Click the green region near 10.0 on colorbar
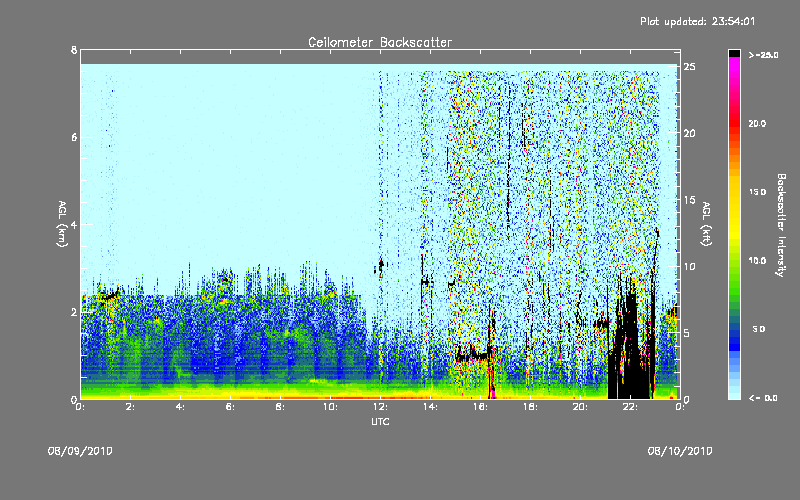 [734, 260]
